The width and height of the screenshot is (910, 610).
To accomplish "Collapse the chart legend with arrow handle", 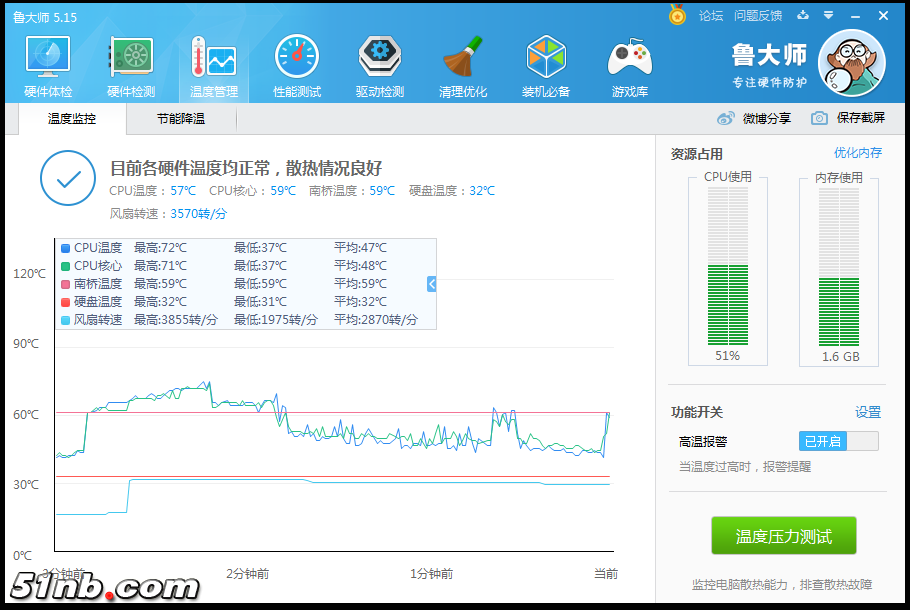I will tap(432, 284).
